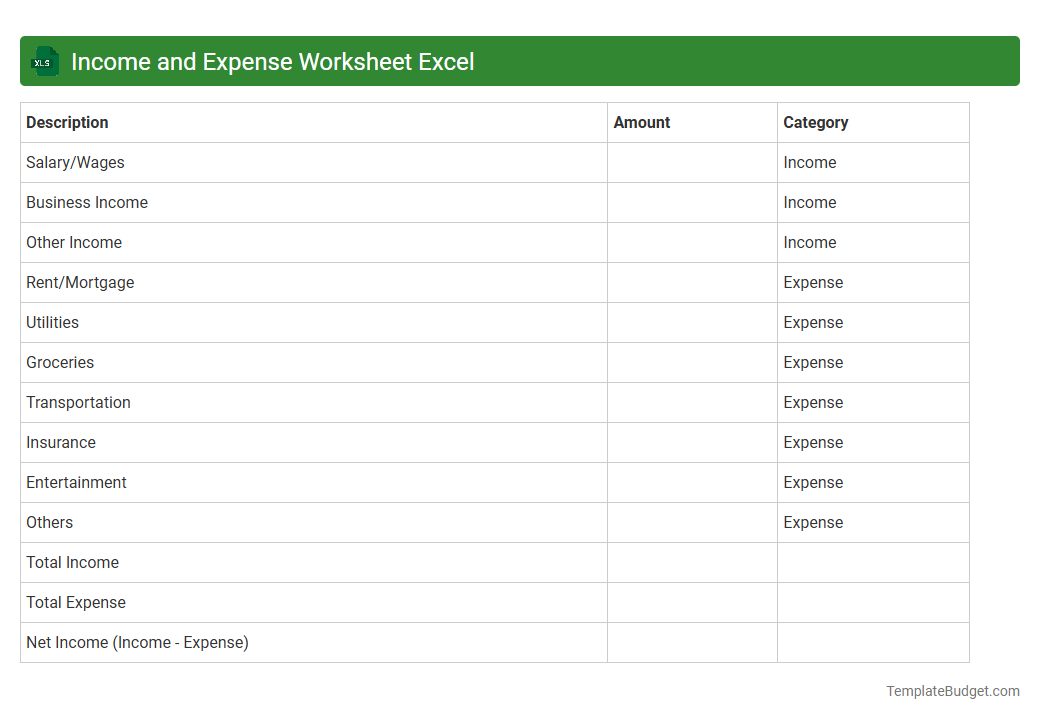Click the Business Income description cell
The image size is (1040, 720).
click(87, 202)
